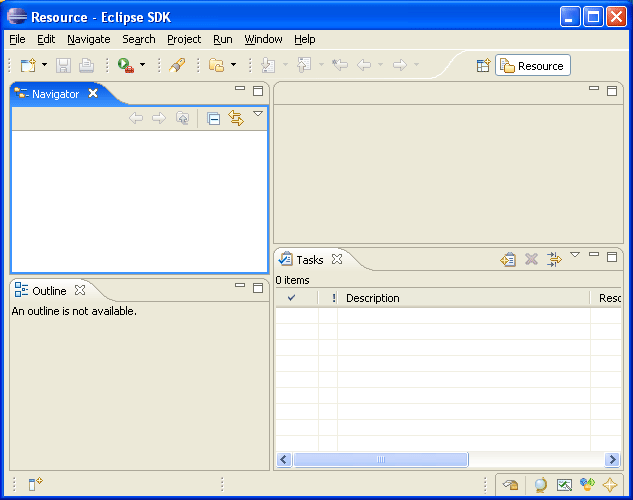Open the Navigate menu
633x500 pixels.
click(89, 40)
